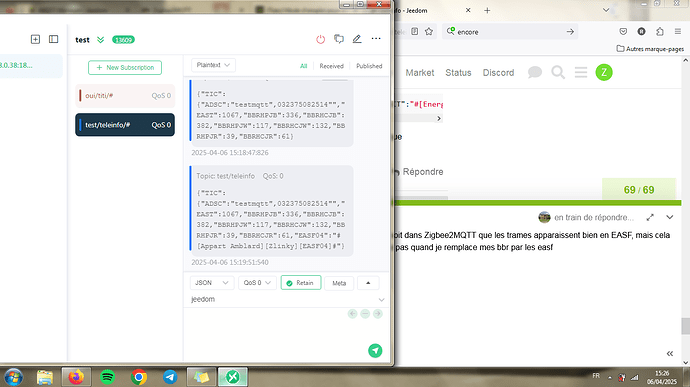Select the oui/titi/# subscription
The height and width of the screenshot is (387, 690).
coord(125,96)
